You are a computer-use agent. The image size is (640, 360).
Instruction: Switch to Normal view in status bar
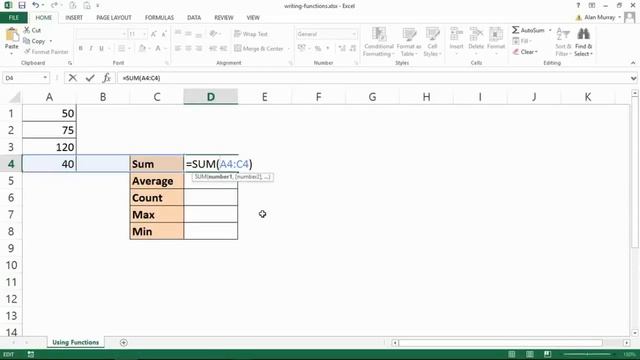(x=511, y=354)
